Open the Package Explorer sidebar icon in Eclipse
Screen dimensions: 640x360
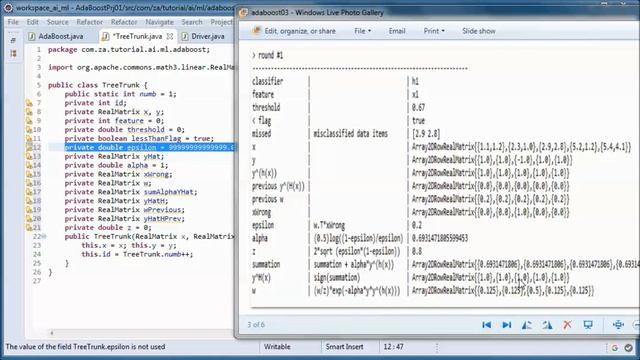pyautogui.click(x=13, y=53)
